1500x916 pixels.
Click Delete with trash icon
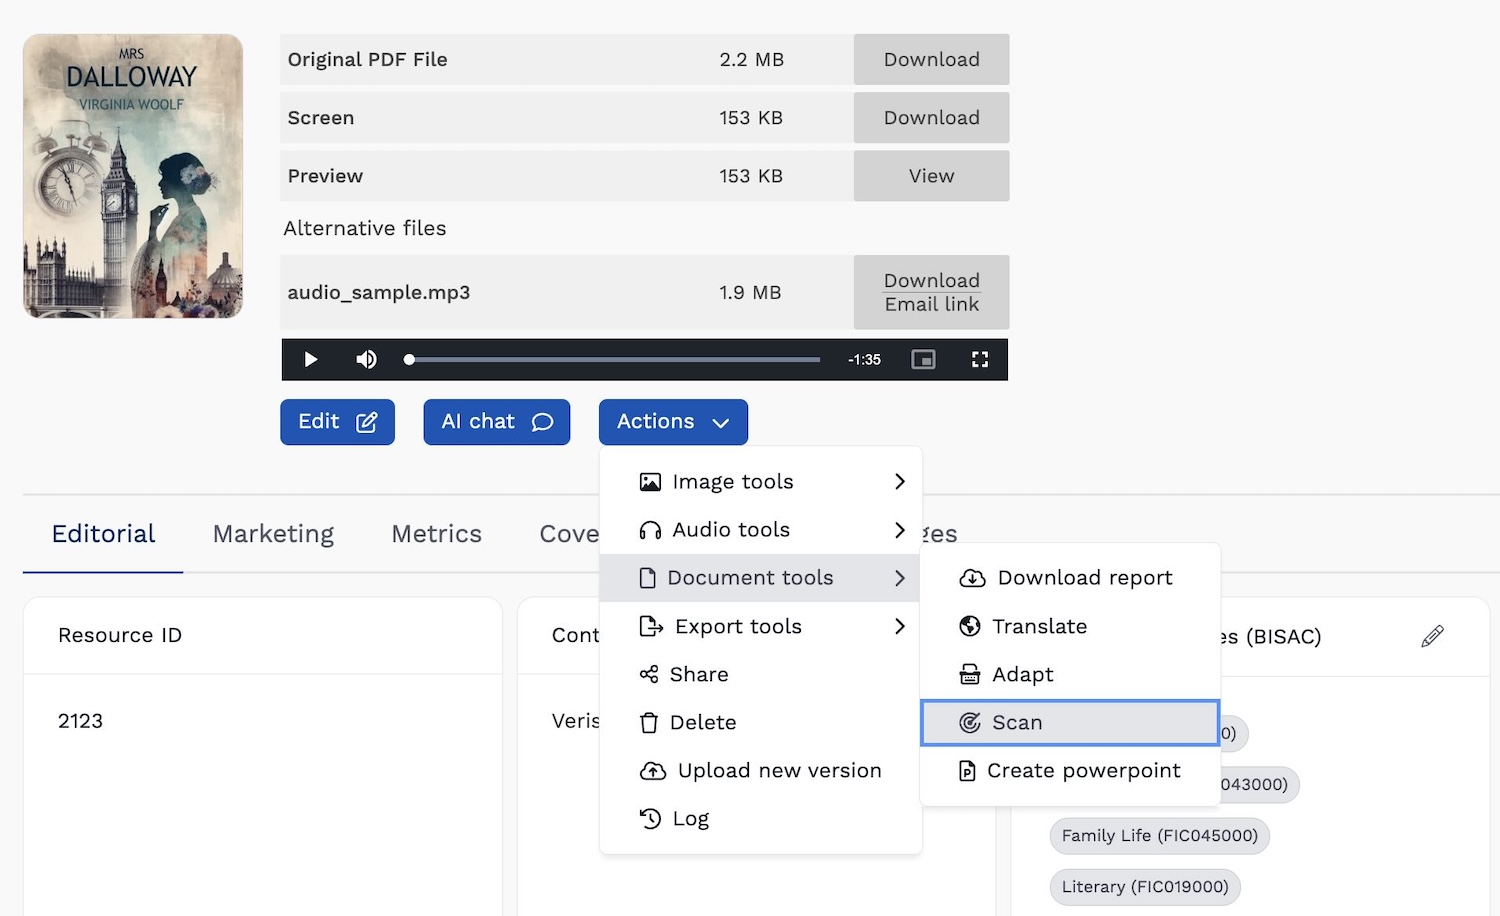(760, 722)
